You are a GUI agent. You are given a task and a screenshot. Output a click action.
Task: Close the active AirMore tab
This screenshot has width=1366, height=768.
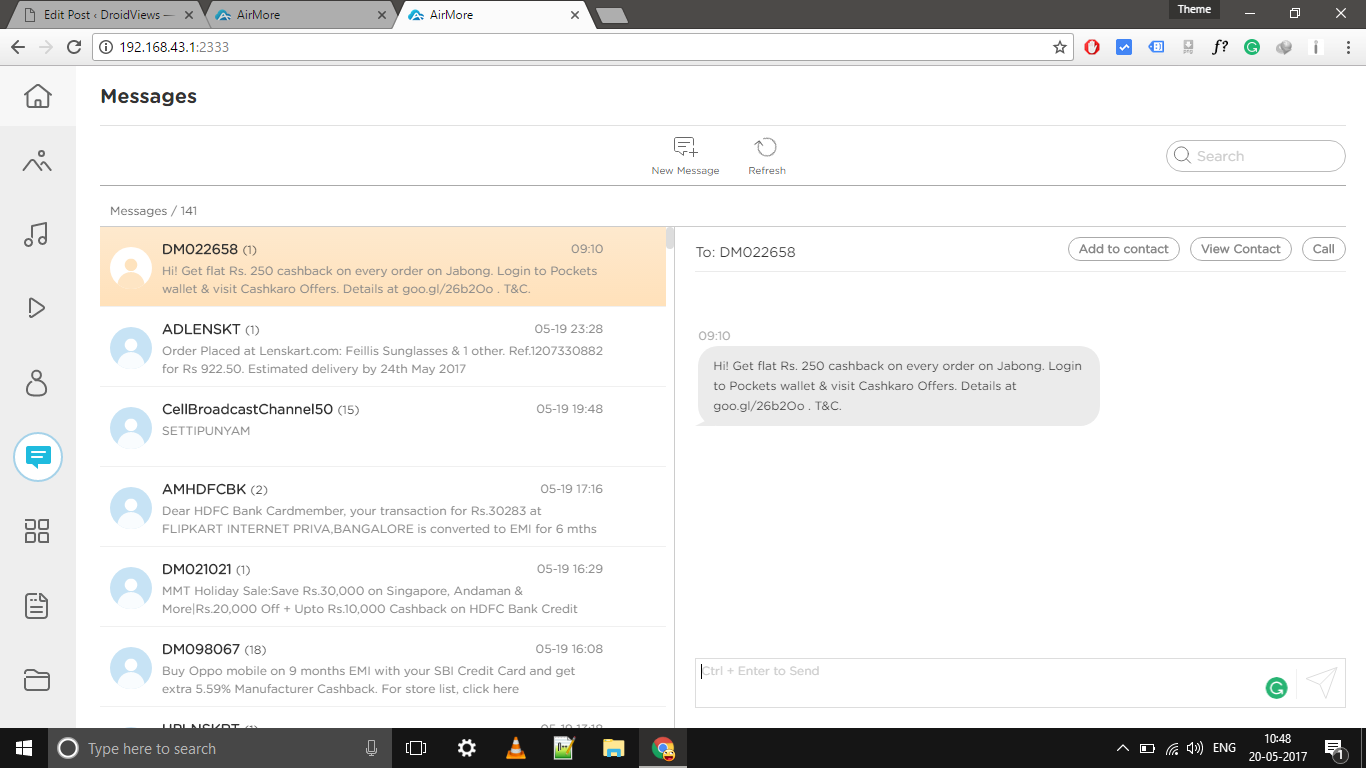tap(574, 15)
